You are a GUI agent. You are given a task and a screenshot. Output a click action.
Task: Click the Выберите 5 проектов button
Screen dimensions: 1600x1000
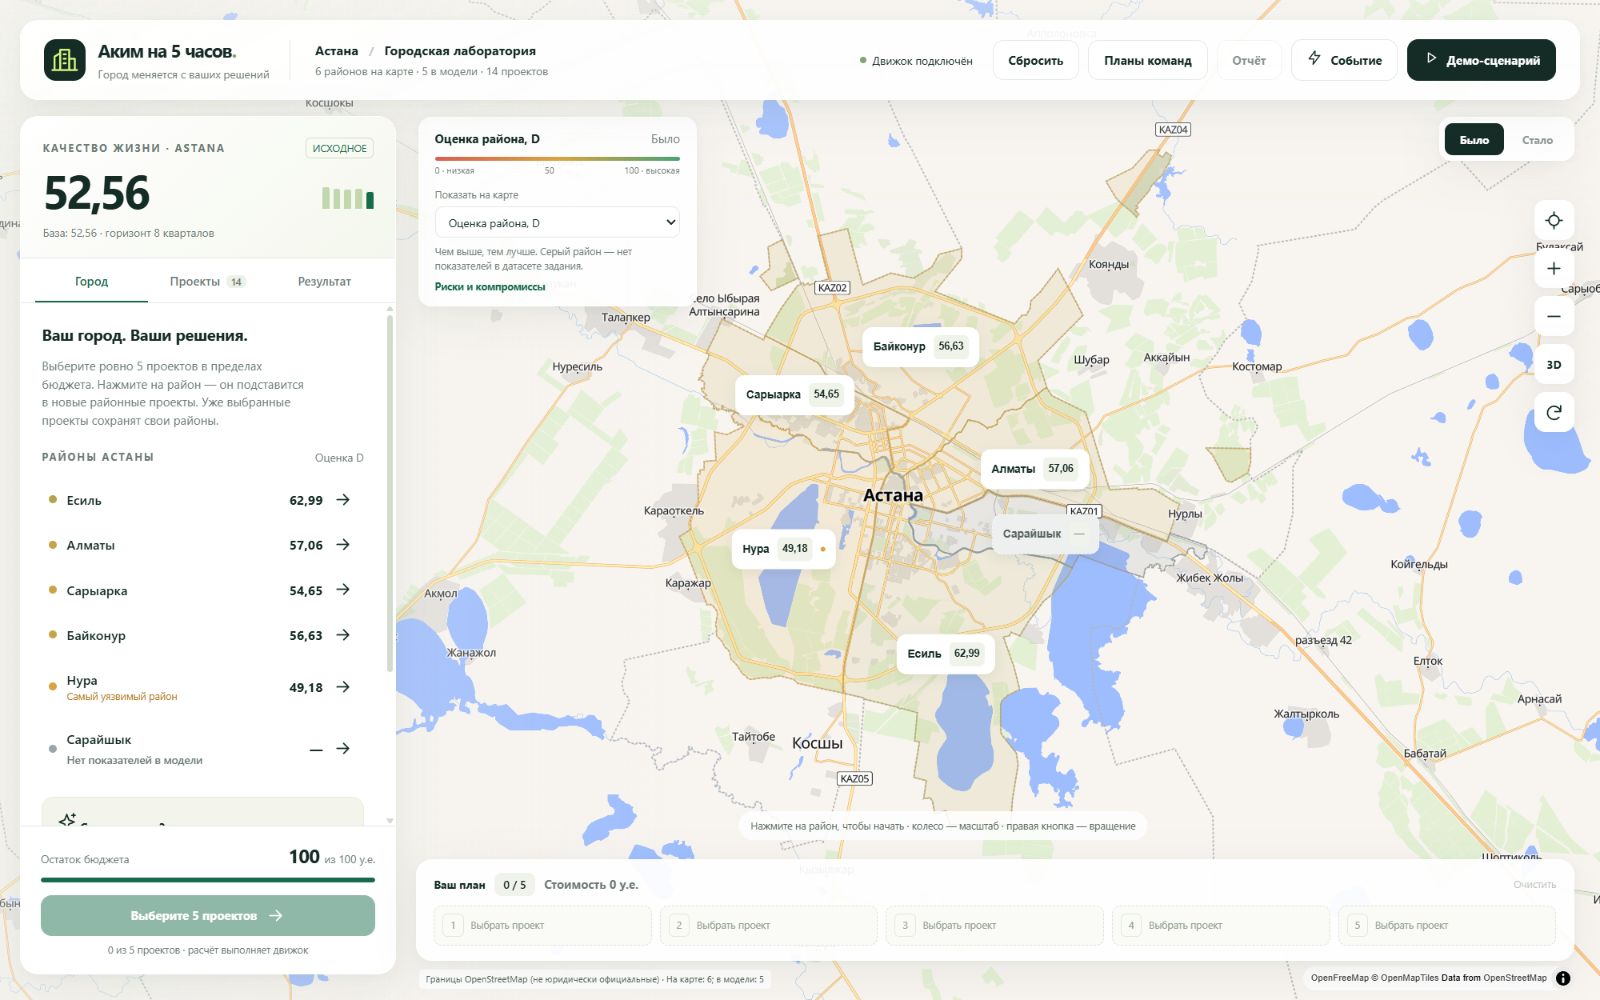click(x=208, y=916)
